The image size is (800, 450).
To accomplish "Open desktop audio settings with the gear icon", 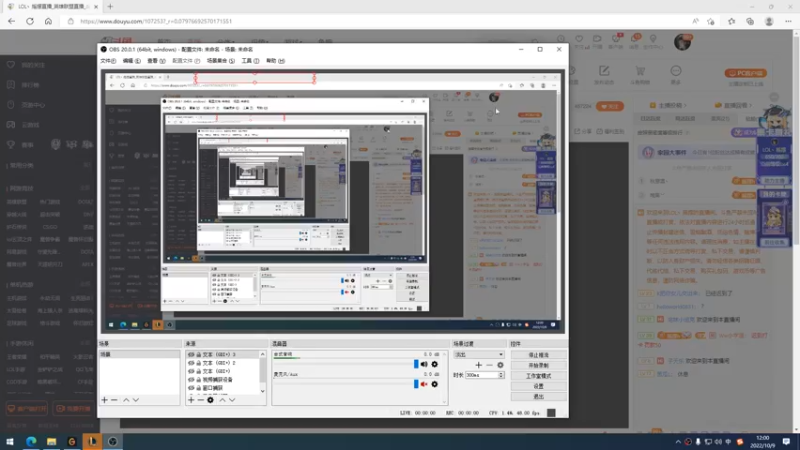I will (x=435, y=364).
